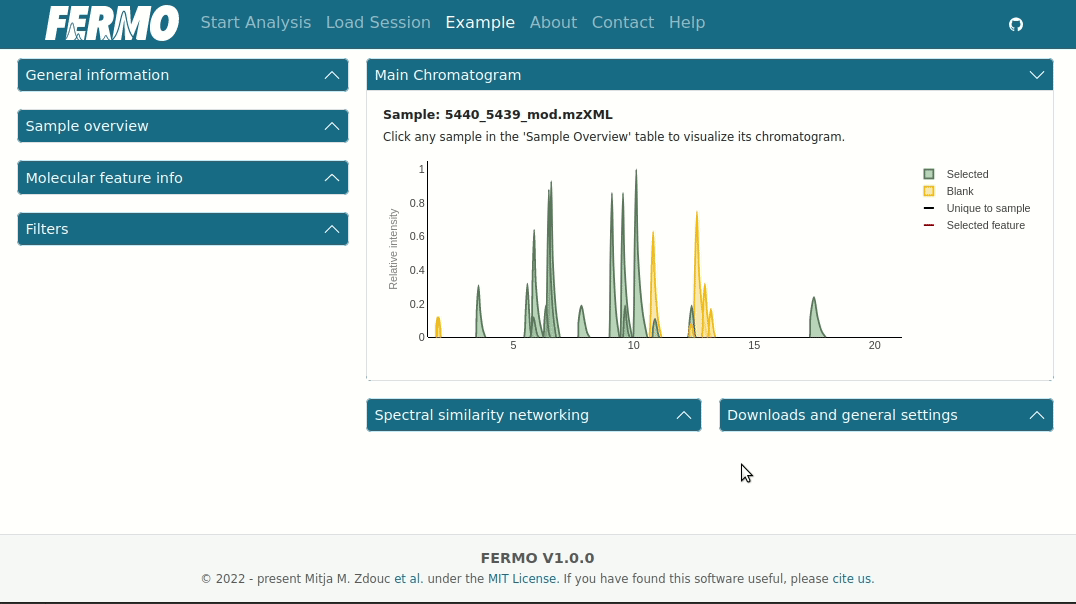Open the About page
1076x604 pixels.
point(553,23)
